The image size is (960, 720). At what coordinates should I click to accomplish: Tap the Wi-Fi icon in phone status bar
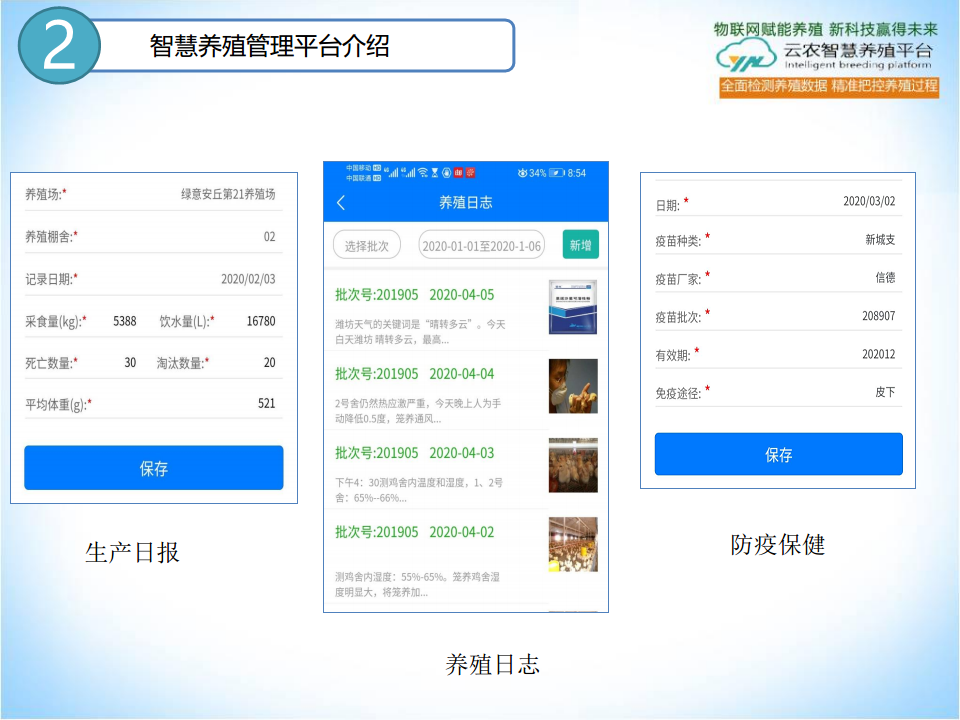coord(422,173)
